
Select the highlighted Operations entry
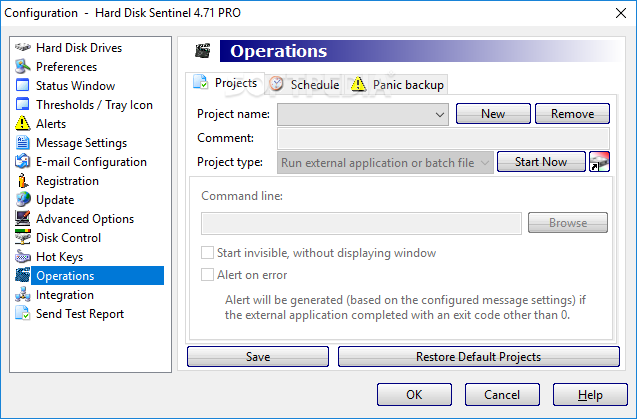click(x=98, y=276)
